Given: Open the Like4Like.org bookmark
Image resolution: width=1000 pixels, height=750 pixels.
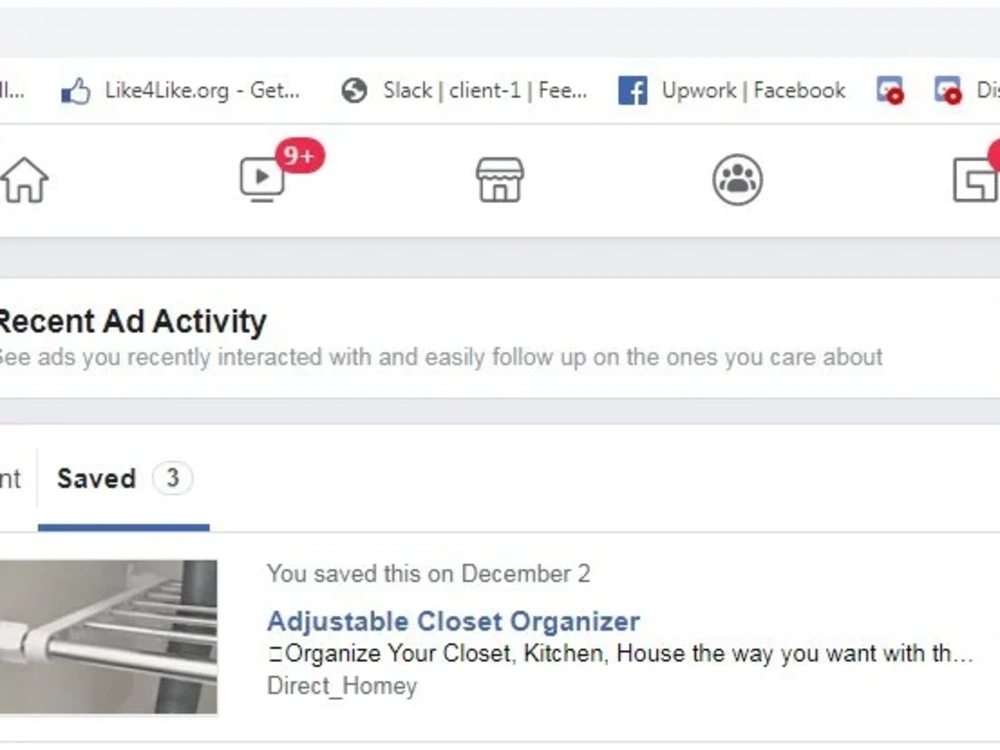Looking at the screenshot, I should 180,91.
